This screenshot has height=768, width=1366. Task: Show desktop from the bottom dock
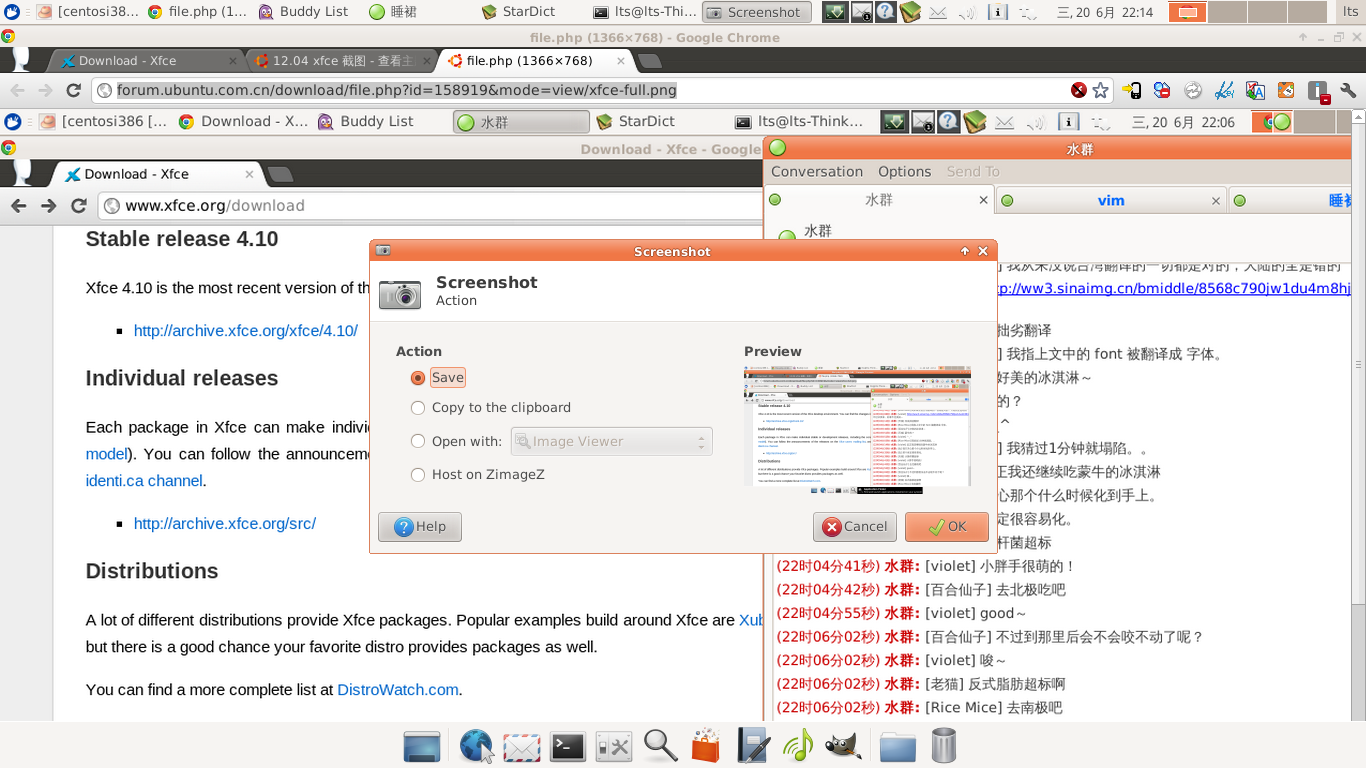click(422, 746)
